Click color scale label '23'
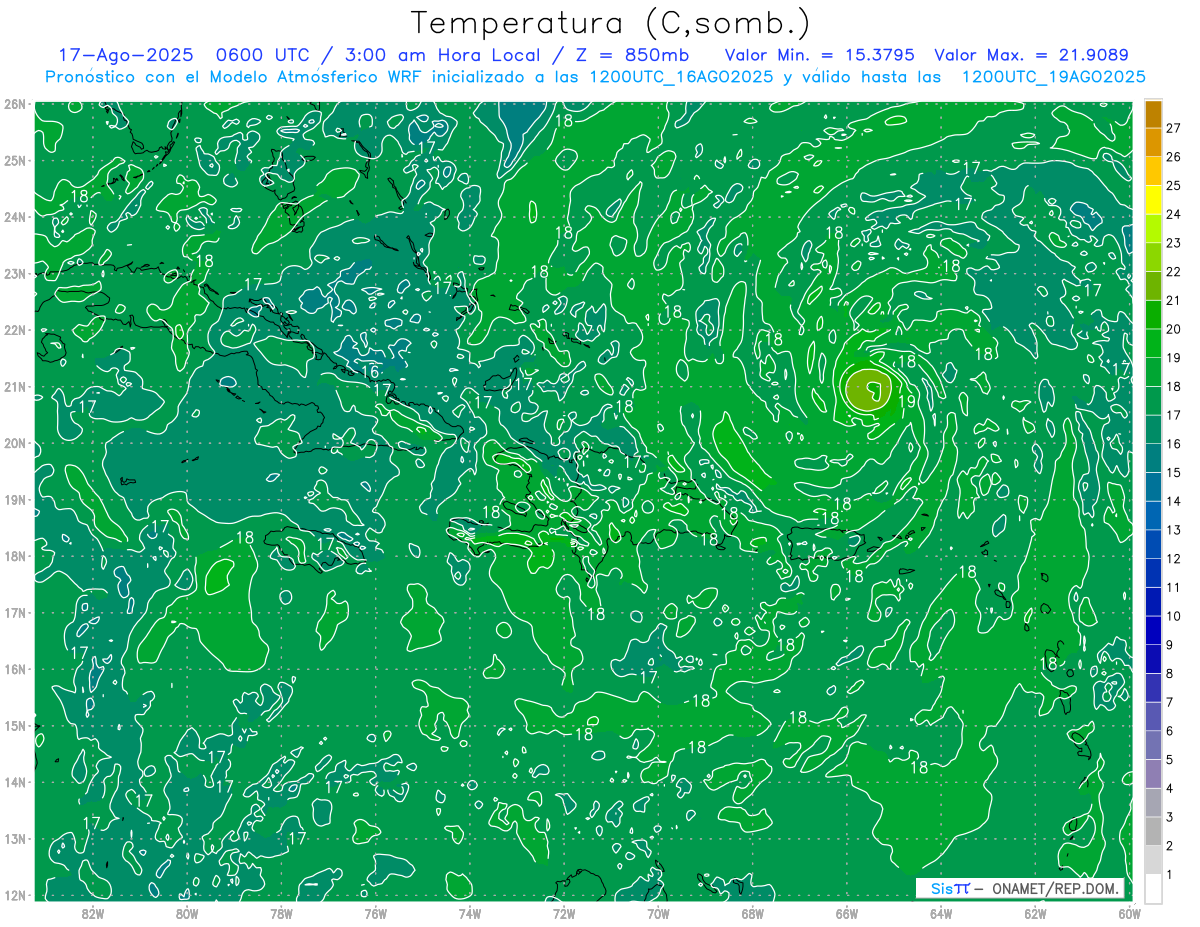 1174,242
